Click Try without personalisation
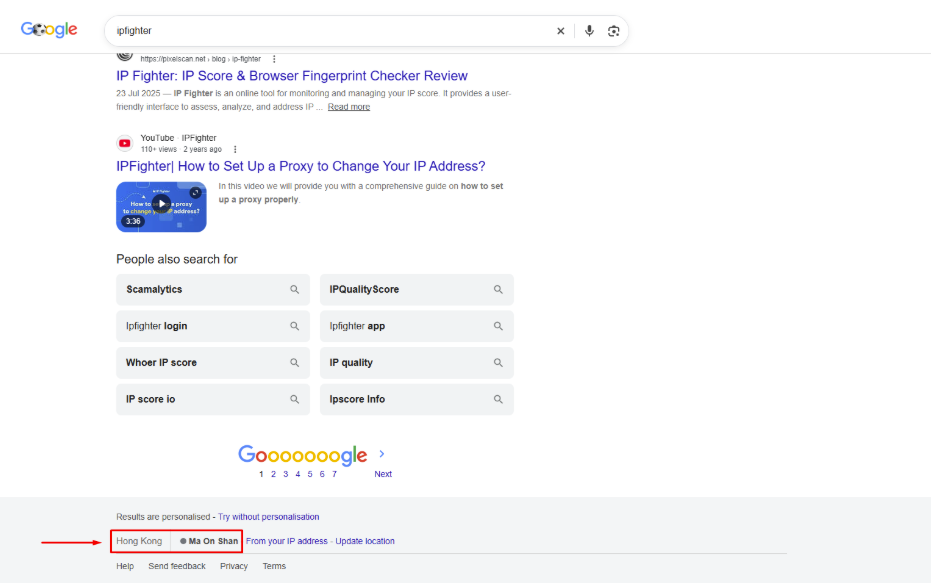This screenshot has width=931, height=583. (268, 517)
